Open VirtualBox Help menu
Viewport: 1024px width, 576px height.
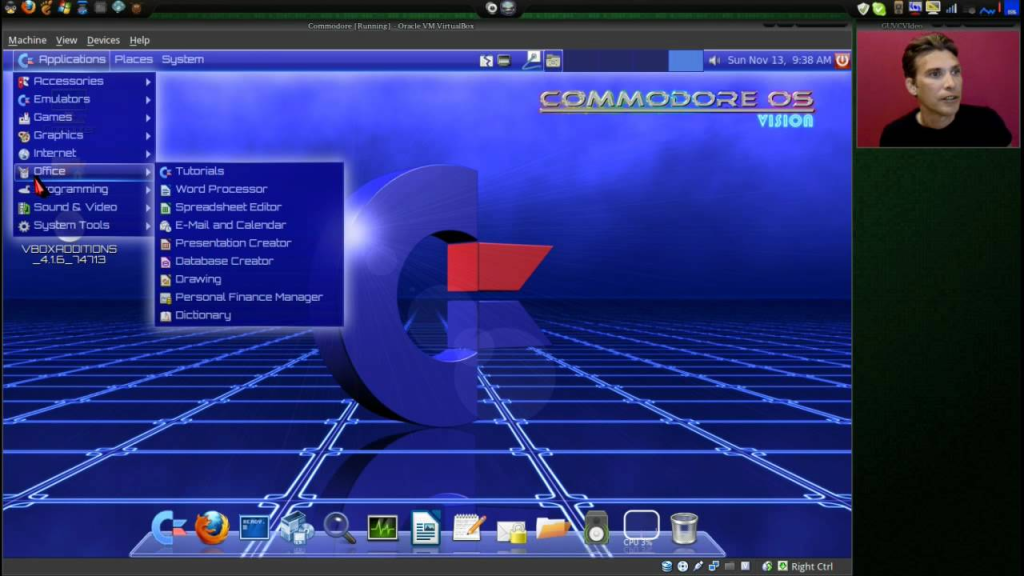pyautogui.click(x=139, y=40)
